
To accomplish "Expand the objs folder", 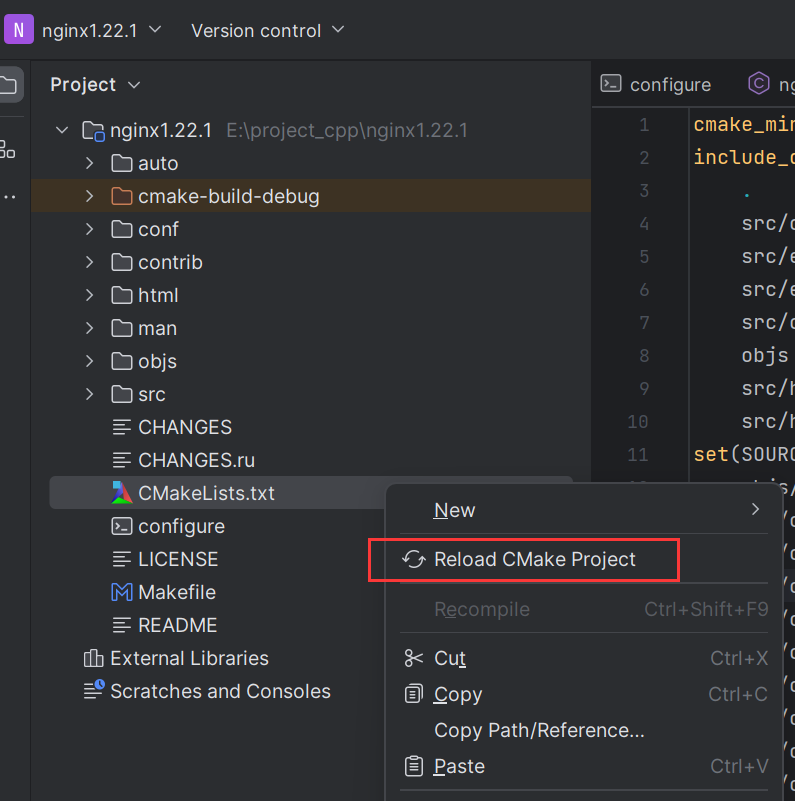I will coord(89,361).
